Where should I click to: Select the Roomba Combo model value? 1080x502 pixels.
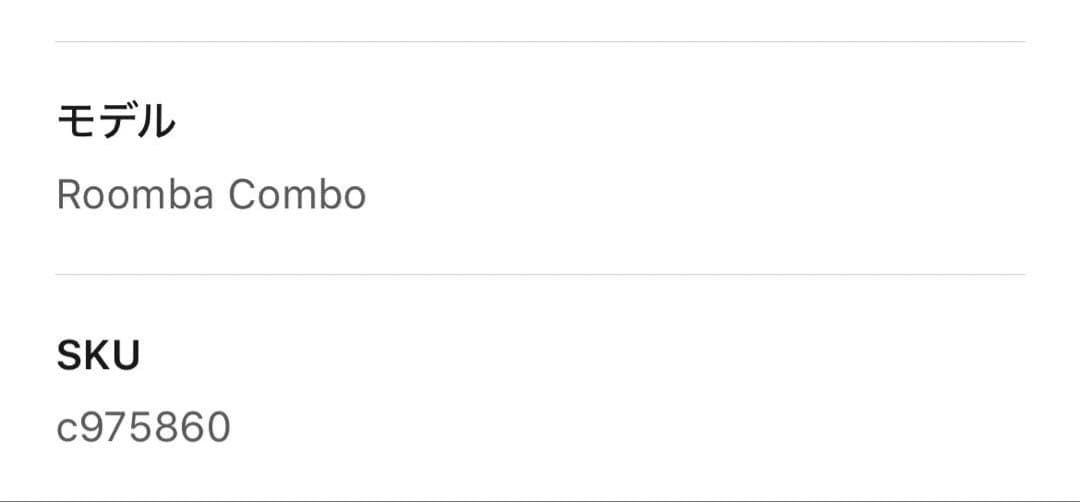(x=211, y=194)
